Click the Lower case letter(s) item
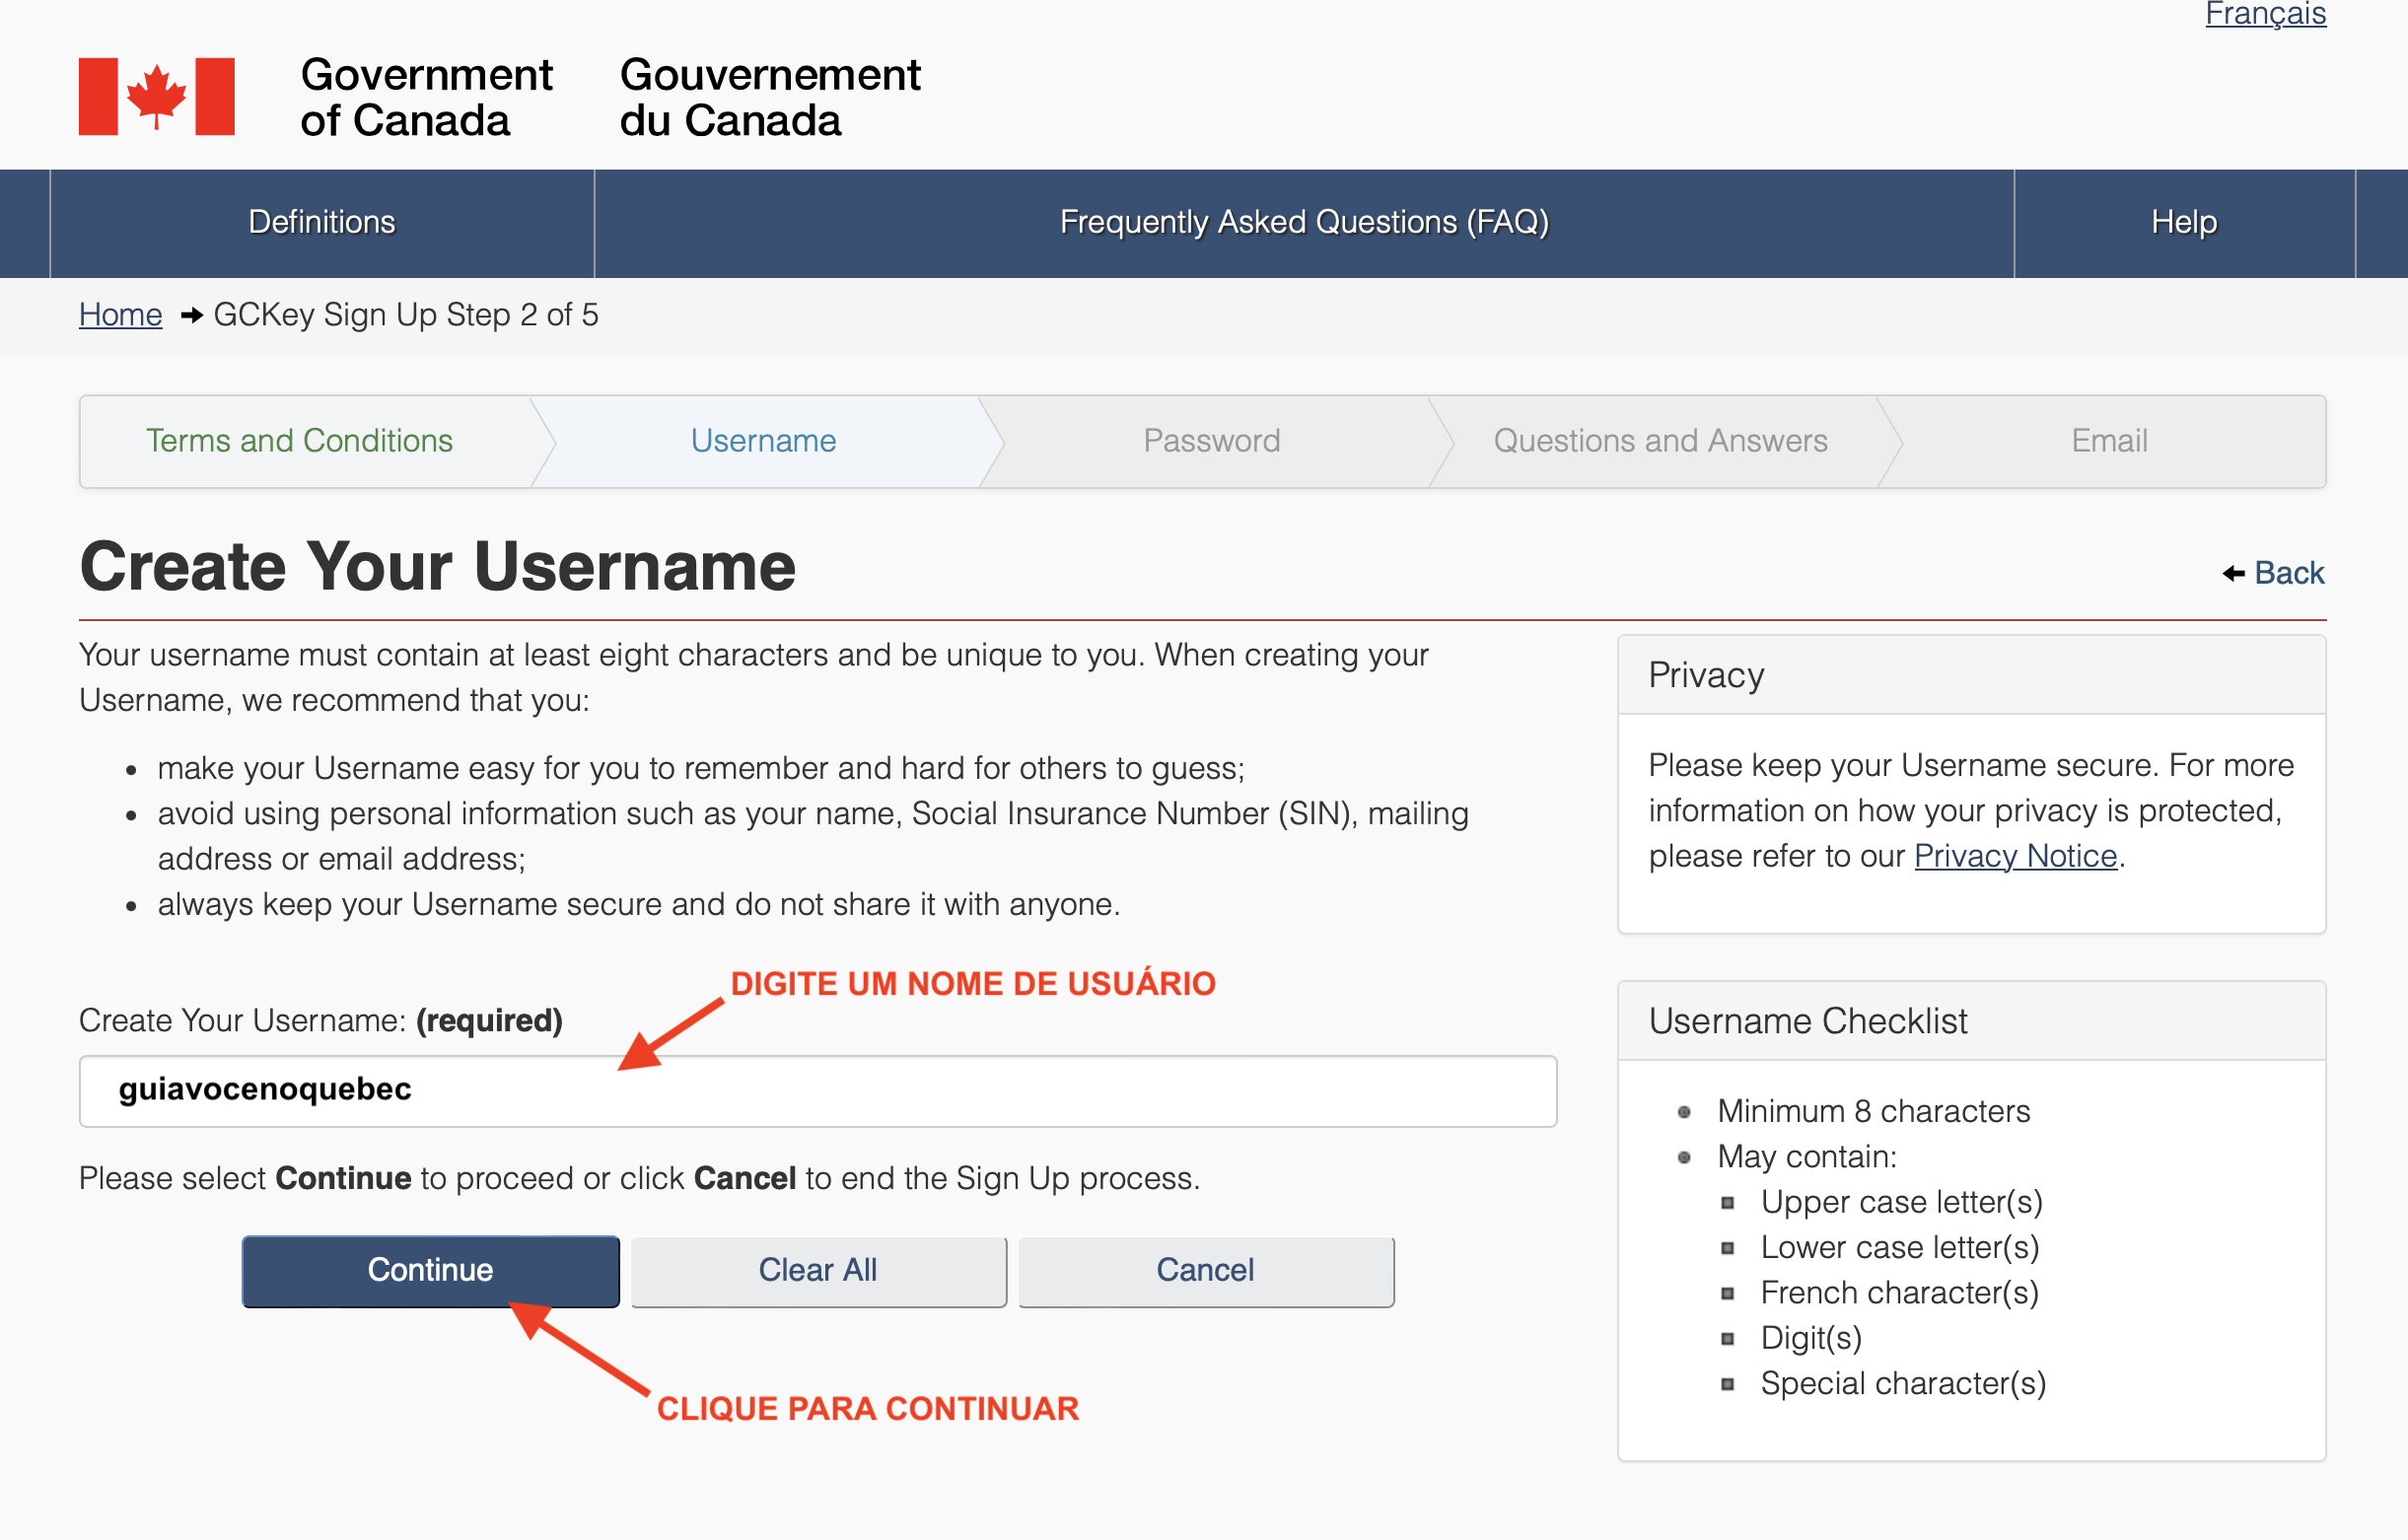This screenshot has height=1540, width=2408. [1899, 1247]
